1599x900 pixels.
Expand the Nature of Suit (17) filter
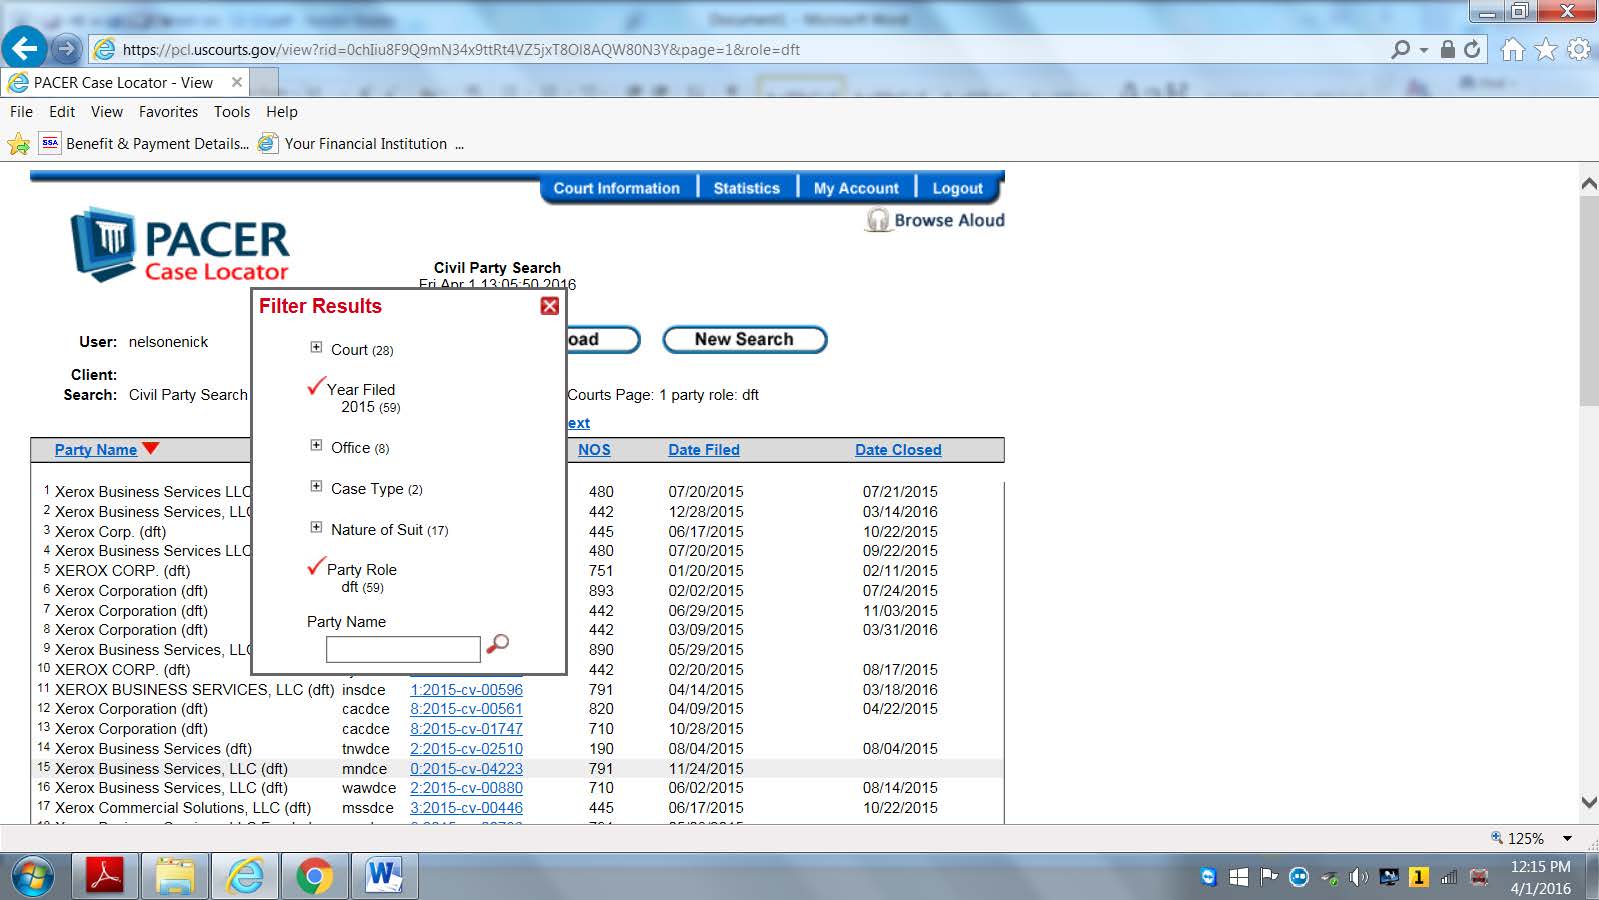[316, 528]
